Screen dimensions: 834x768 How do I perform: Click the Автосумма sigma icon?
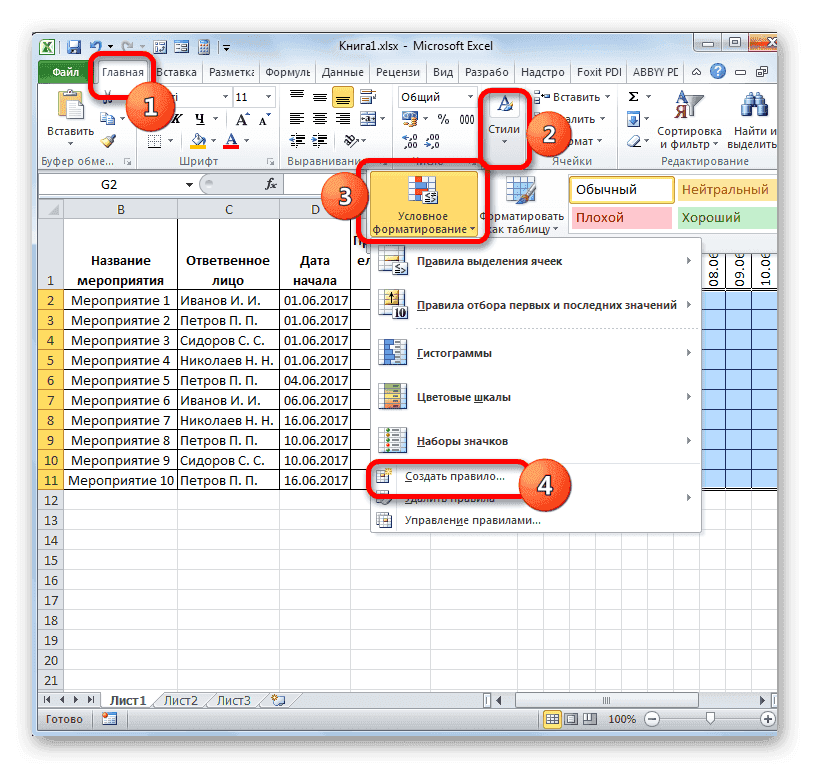pos(634,97)
